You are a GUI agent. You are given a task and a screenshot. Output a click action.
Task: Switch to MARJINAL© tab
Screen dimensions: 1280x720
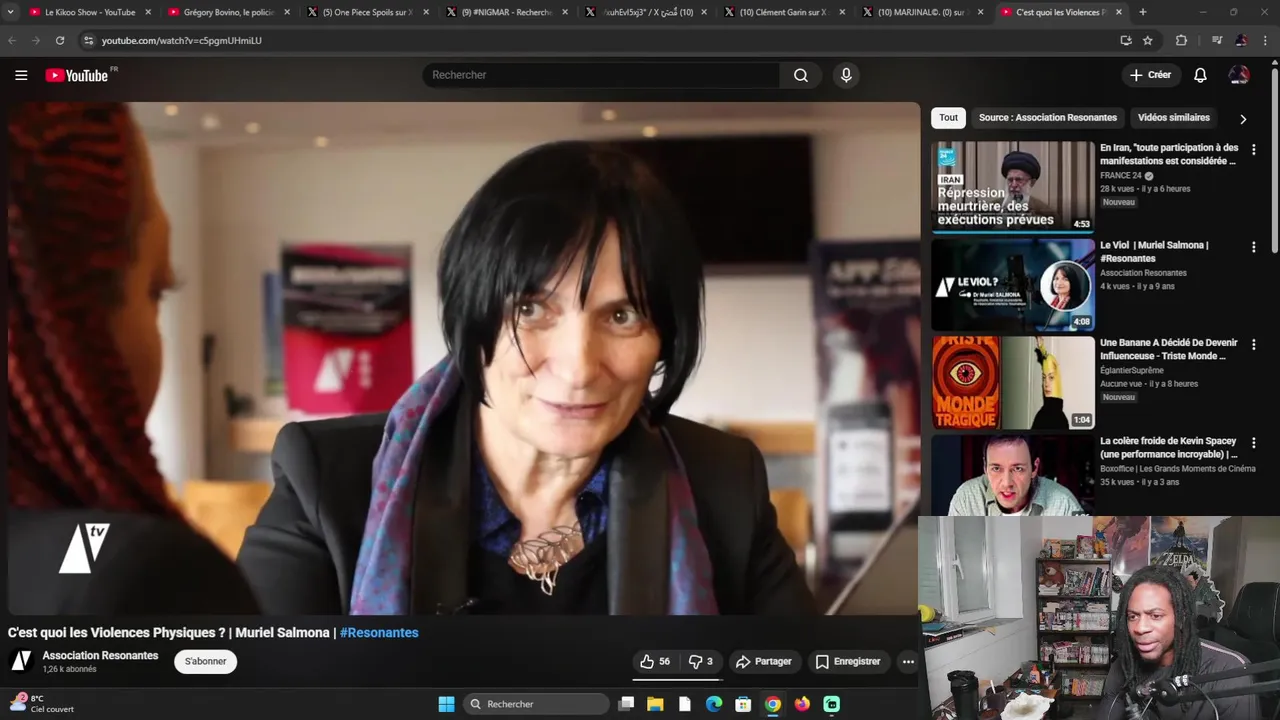[x=921, y=12]
